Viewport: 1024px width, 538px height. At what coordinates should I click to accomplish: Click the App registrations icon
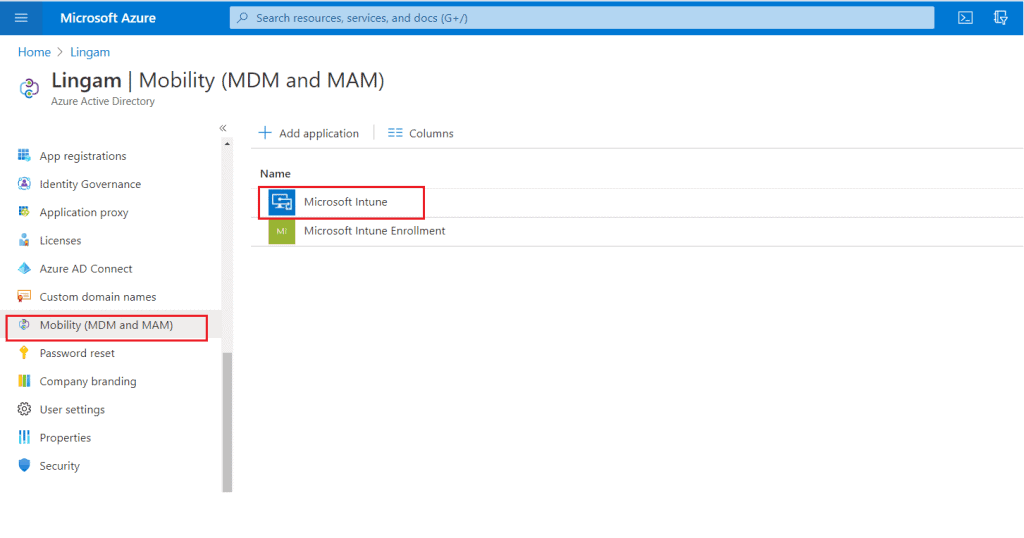click(x=24, y=155)
